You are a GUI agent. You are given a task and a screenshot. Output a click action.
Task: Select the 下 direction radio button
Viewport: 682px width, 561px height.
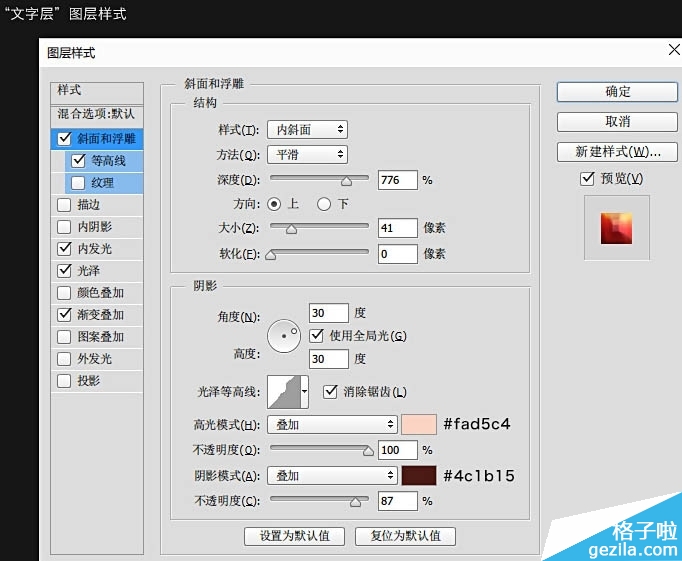[x=323, y=204]
